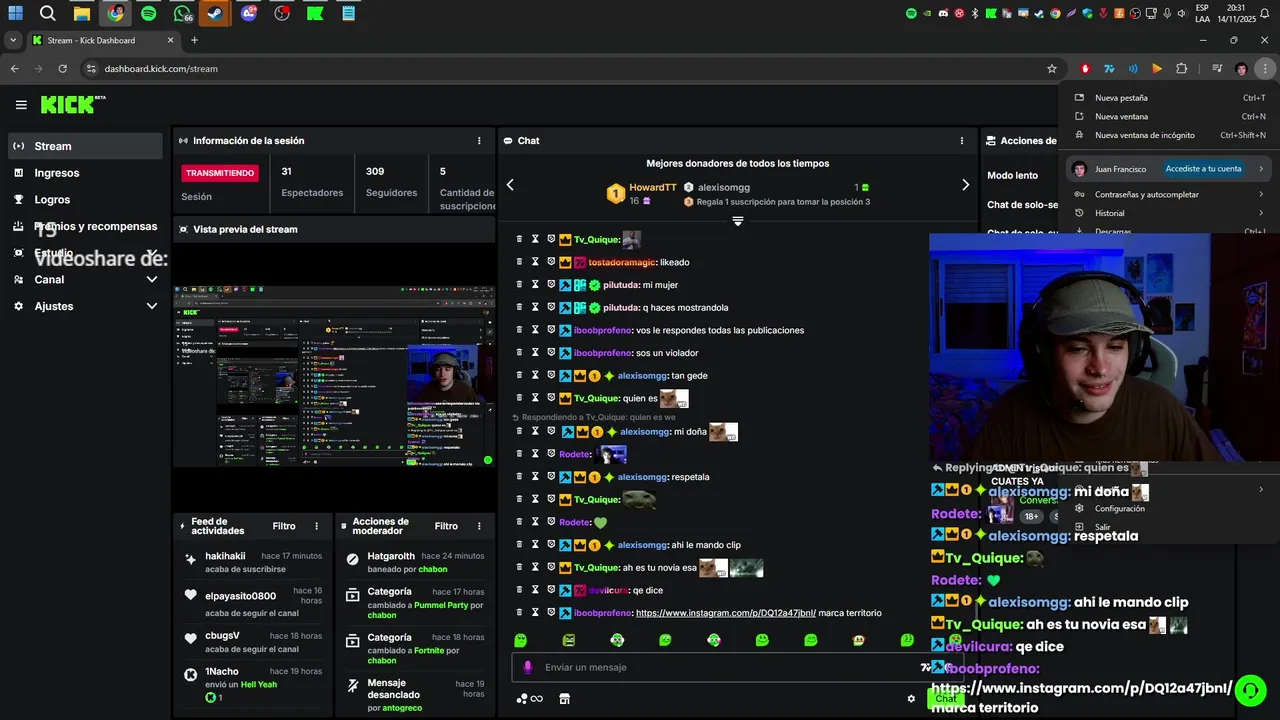The height and width of the screenshot is (720, 1280).
Task: Open Filtro in Acciones de moderador
Action: pyautogui.click(x=446, y=526)
